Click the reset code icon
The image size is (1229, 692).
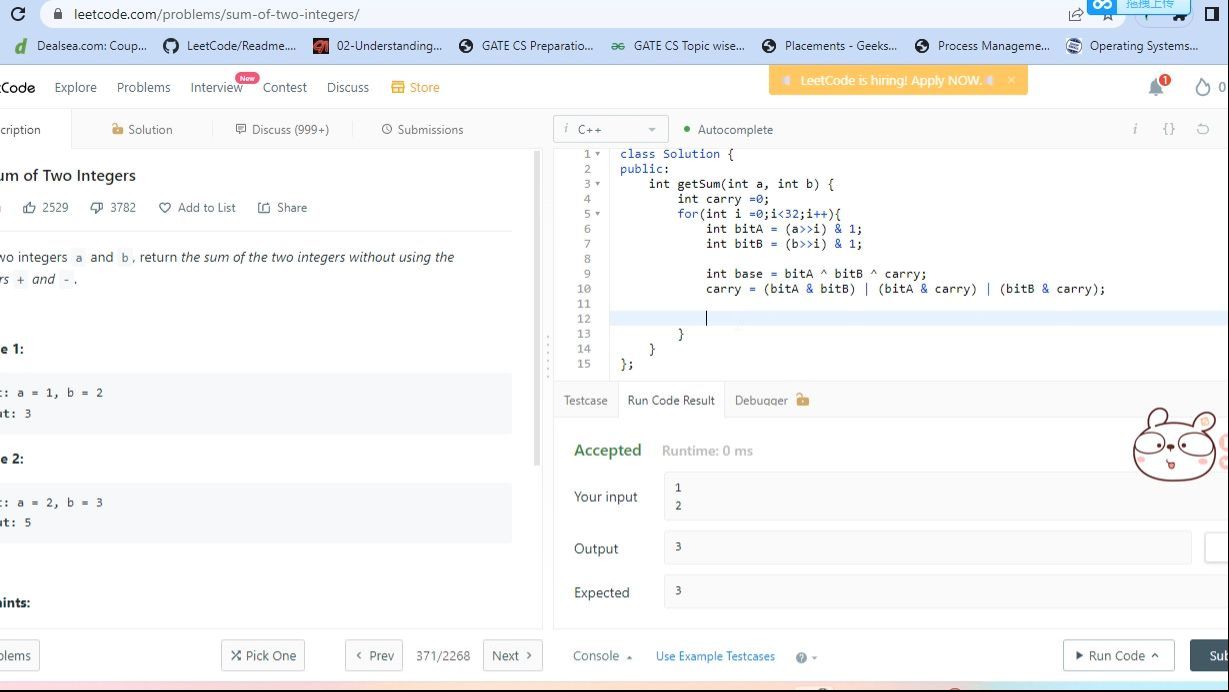click(x=1202, y=129)
